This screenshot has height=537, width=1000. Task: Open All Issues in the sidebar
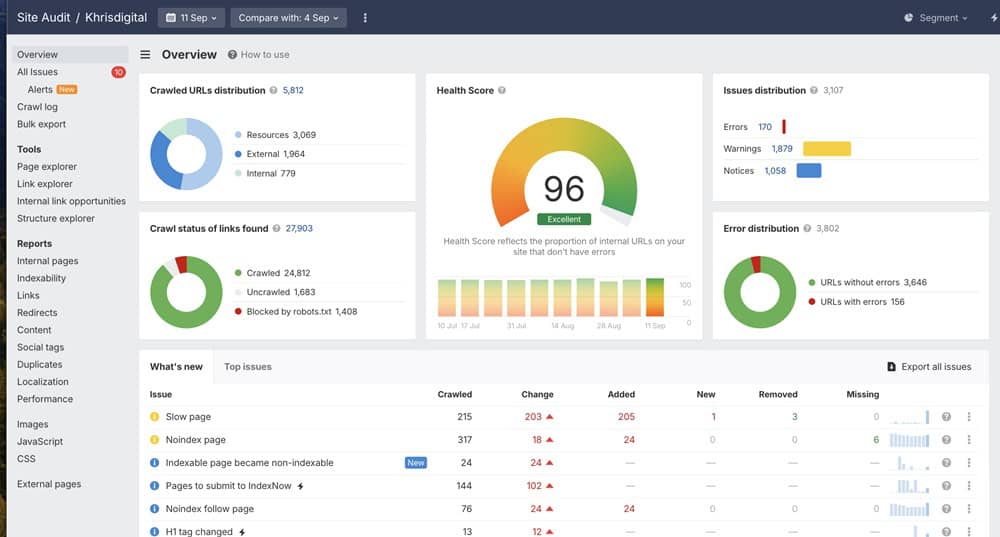(x=38, y=72)
